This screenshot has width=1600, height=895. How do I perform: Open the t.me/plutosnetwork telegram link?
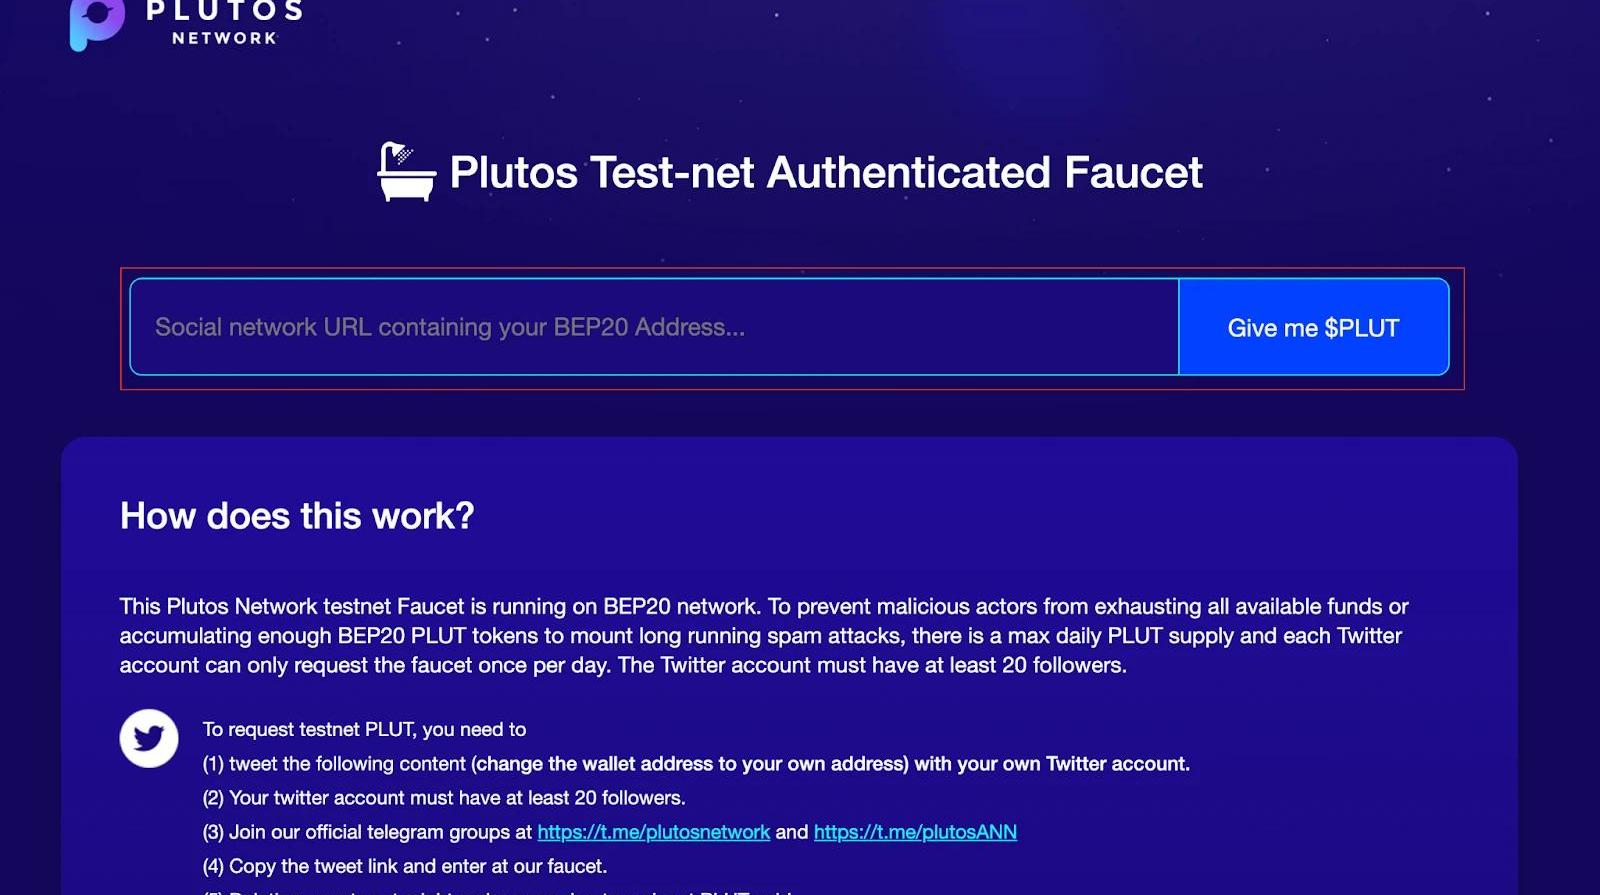click(653, 832)
